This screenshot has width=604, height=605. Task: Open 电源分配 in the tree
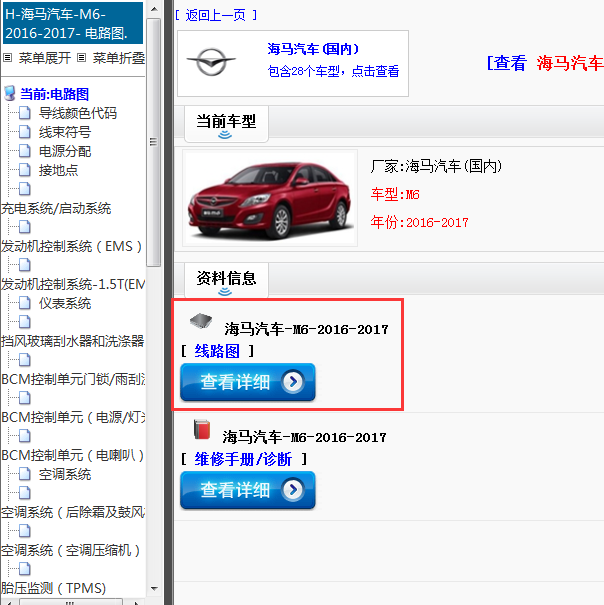(65, 151)
